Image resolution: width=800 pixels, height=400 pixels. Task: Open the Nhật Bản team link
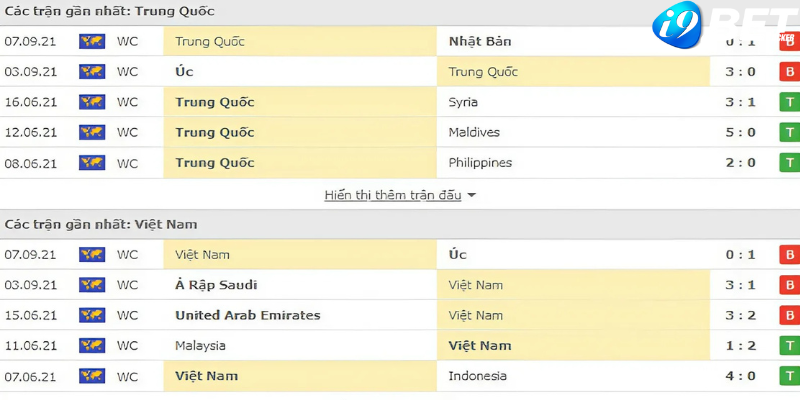[x=480, y=42]
